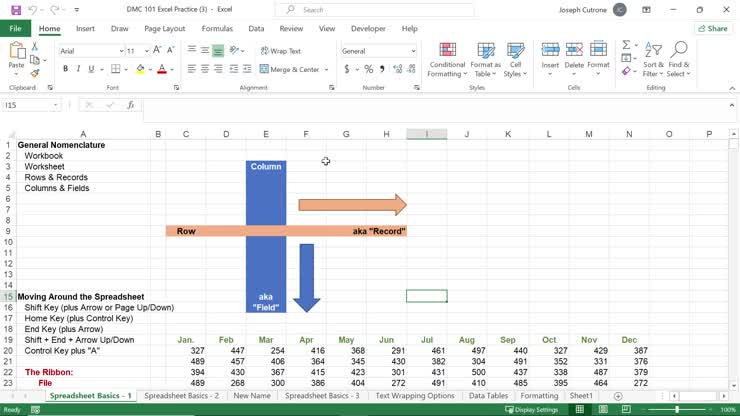Screen dimensions: 740x416
Task: Open the Clear eraser tool
Action: click(626, 71)
